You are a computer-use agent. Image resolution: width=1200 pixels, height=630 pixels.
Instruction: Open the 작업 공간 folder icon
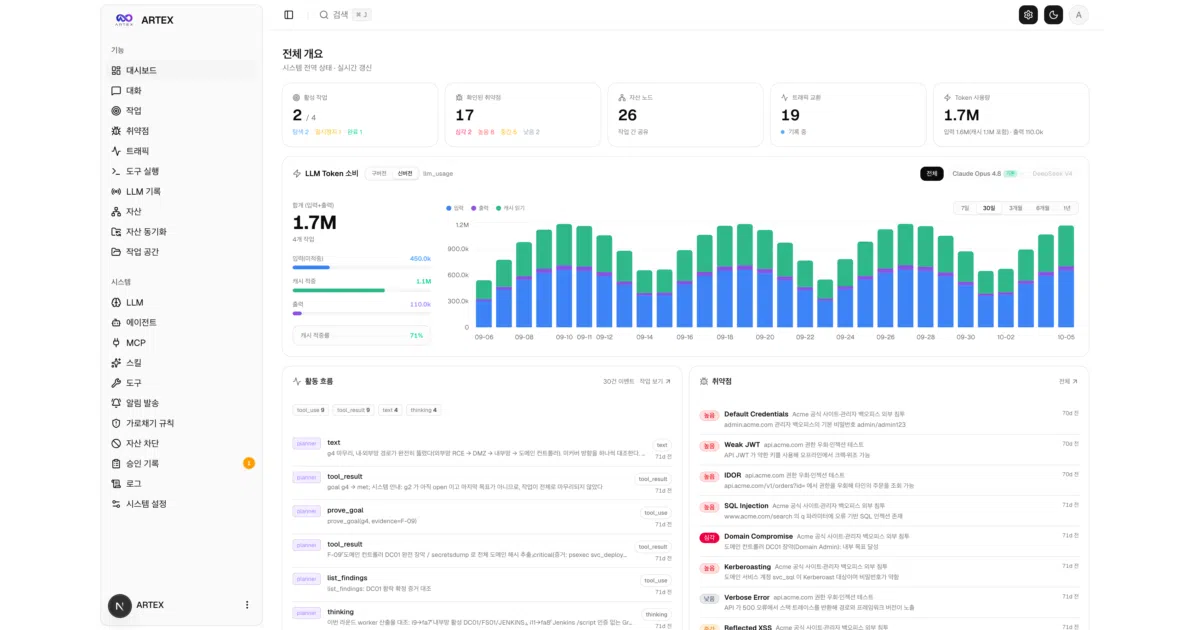pos(116,252)
